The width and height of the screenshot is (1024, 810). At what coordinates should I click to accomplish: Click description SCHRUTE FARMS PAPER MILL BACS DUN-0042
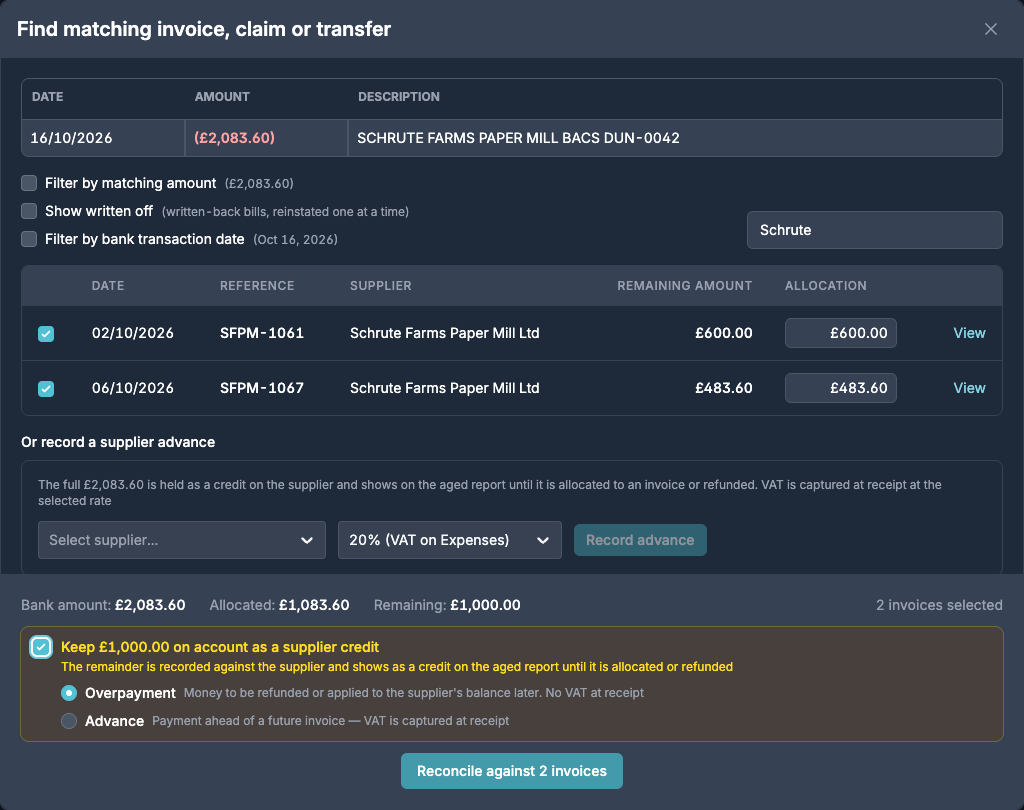(x=518, y=138)
